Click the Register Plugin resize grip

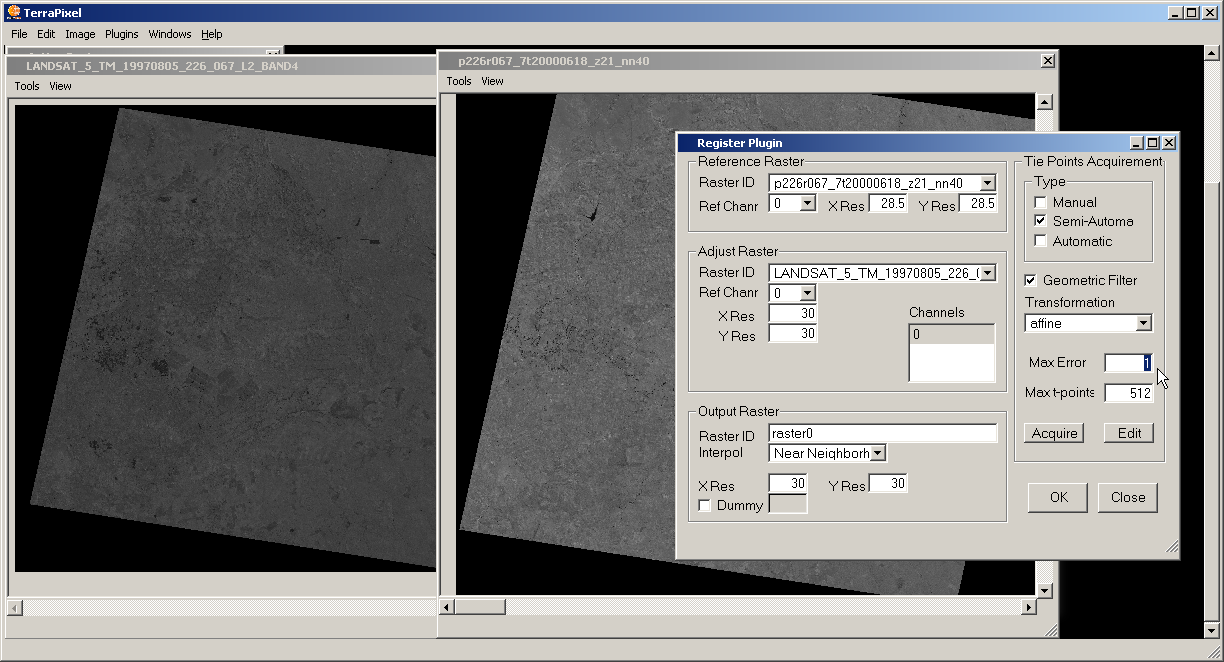pos(1172,548)
